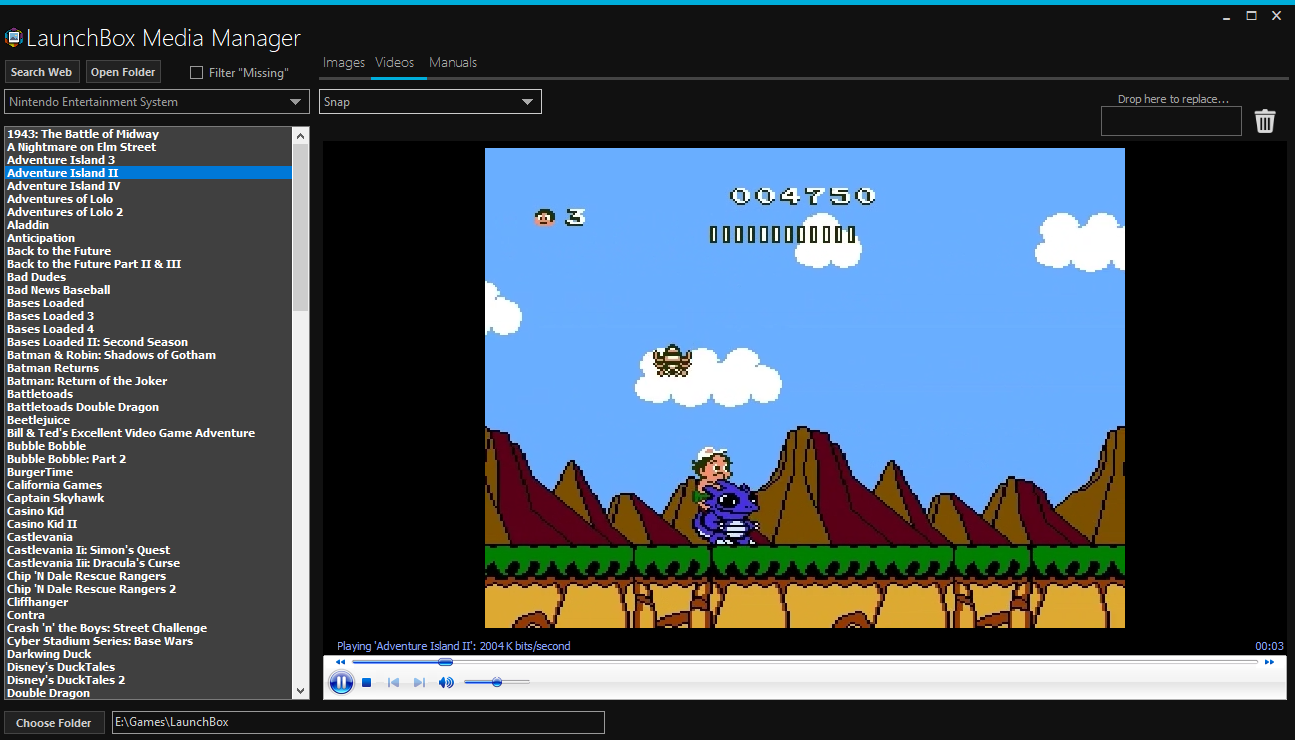This screenshot has height=740, width=1295.
Task: Switch to the Images tab
Action: [343, 62]
